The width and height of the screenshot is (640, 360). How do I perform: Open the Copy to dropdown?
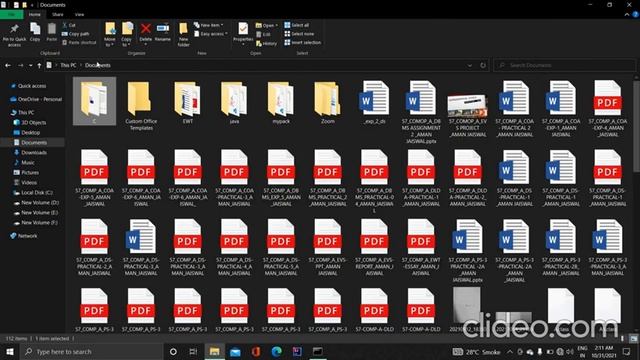(127, 34)
